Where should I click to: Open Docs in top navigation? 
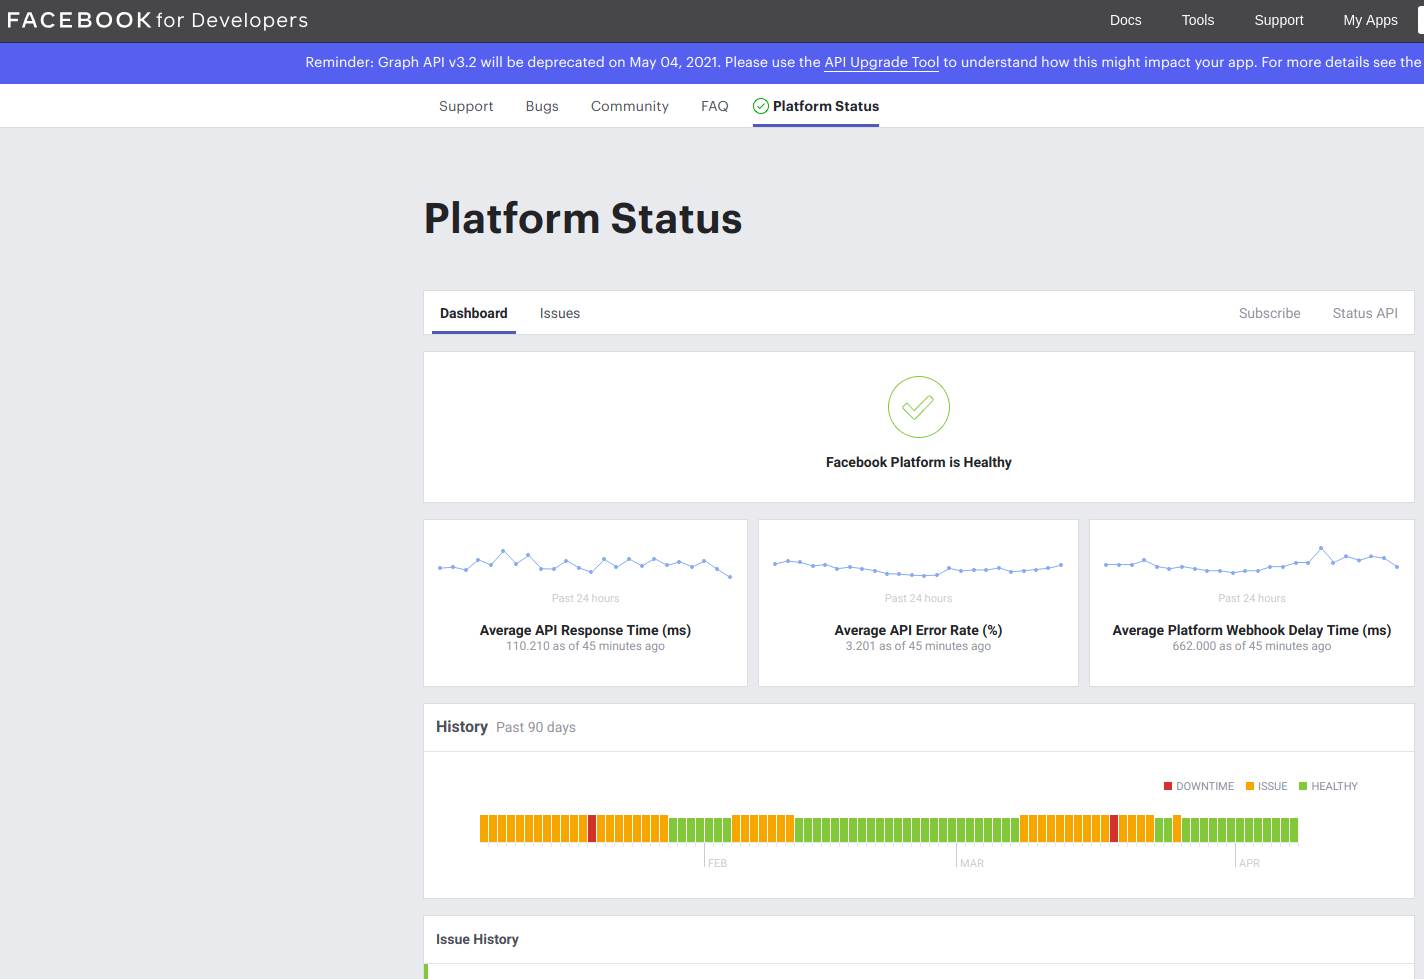tap(1125, 20)
